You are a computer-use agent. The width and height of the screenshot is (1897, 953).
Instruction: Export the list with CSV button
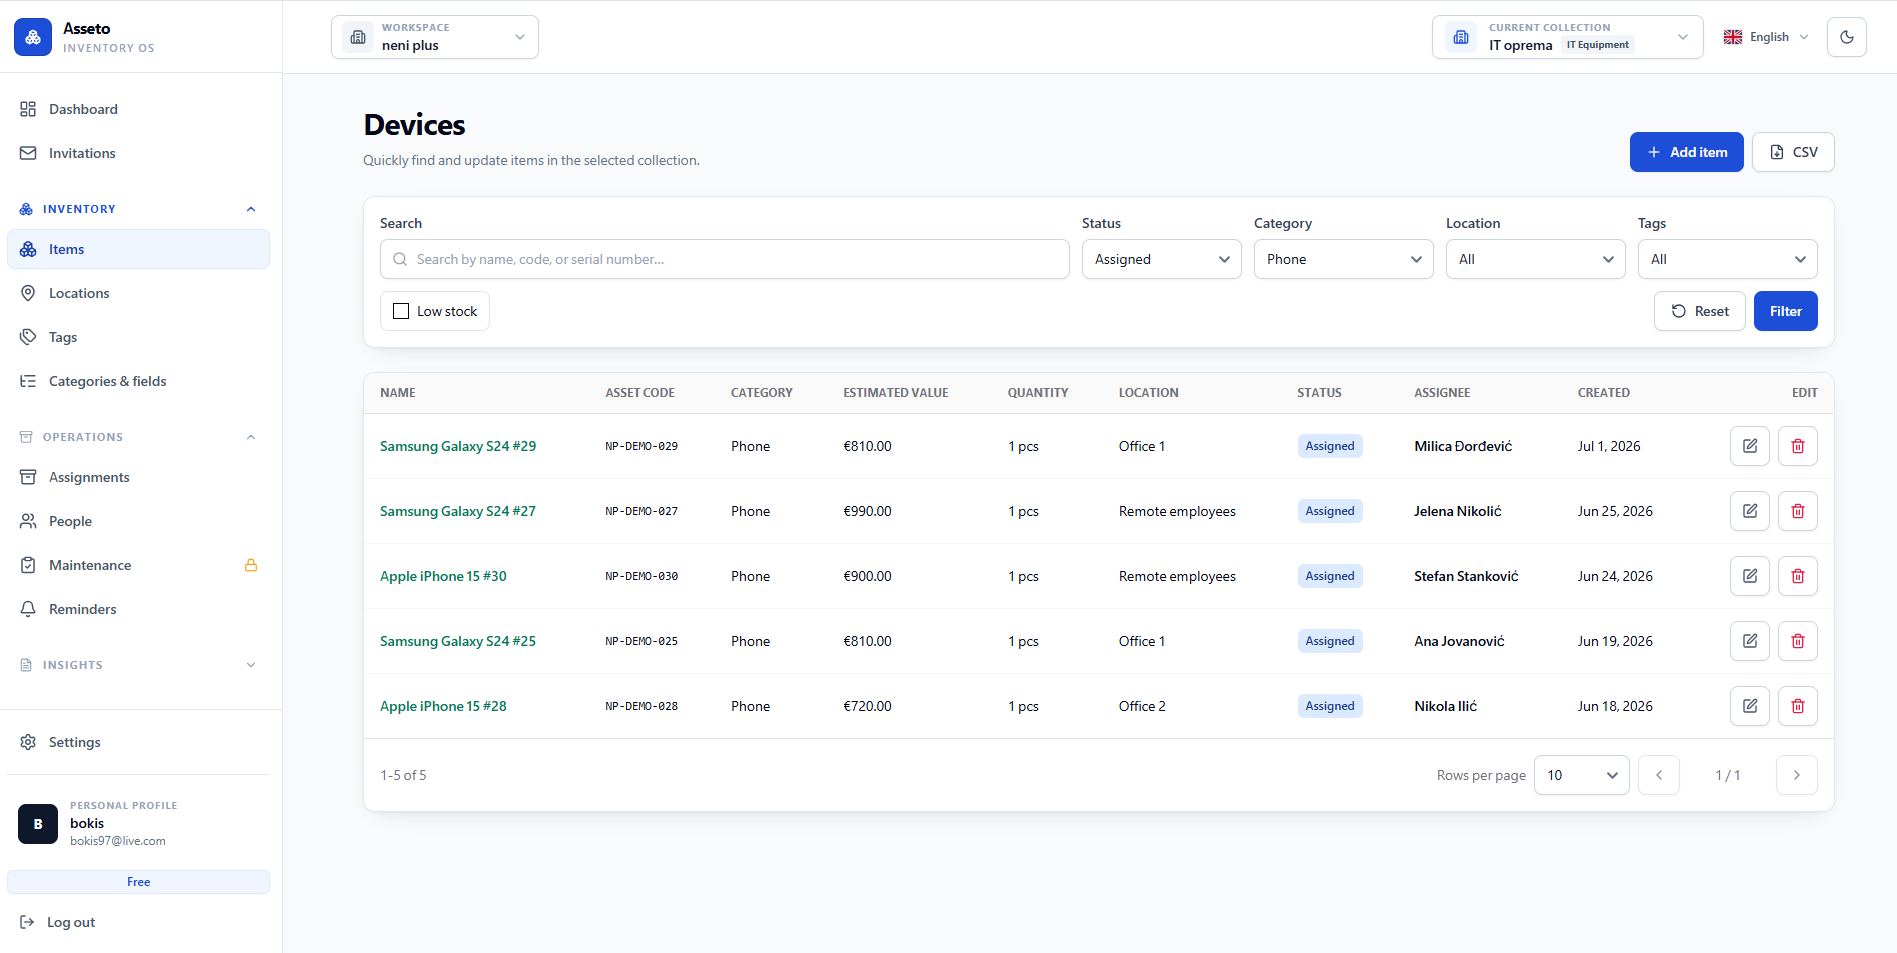click(x=1793, y=152)
